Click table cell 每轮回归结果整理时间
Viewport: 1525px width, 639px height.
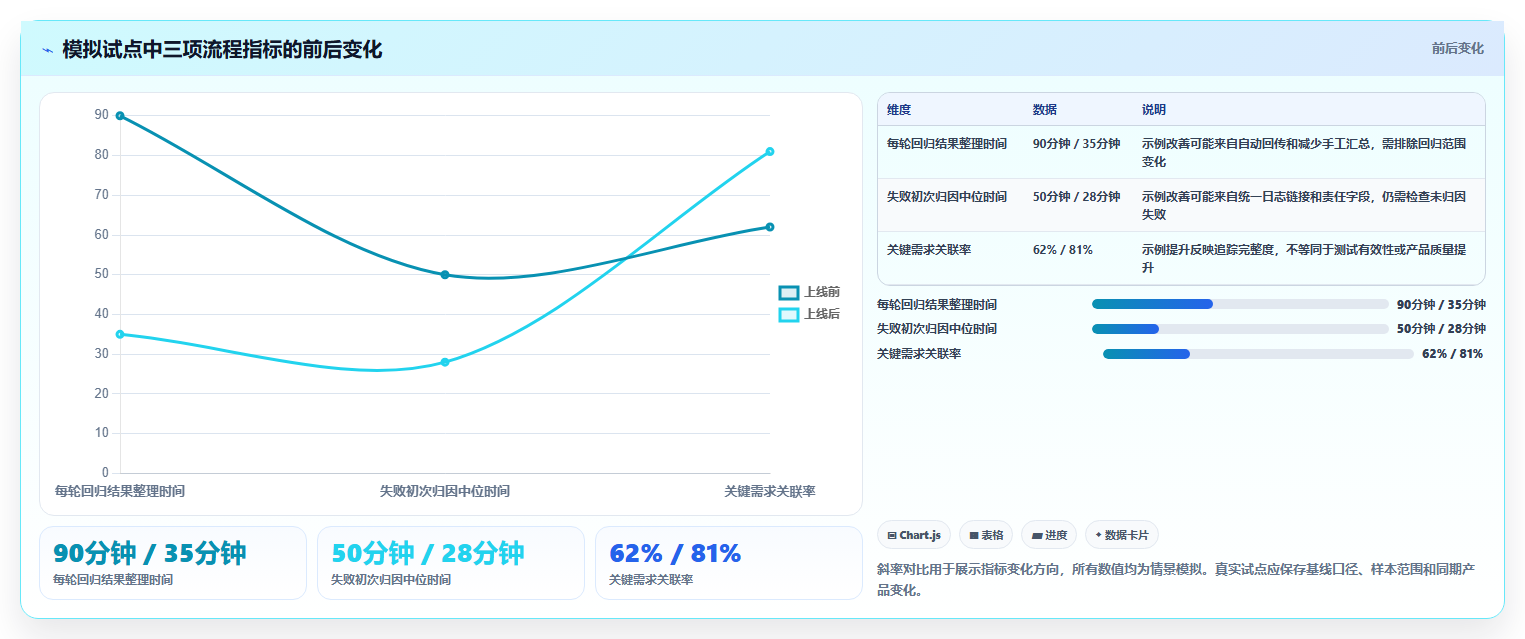click(x=947, y=144)
